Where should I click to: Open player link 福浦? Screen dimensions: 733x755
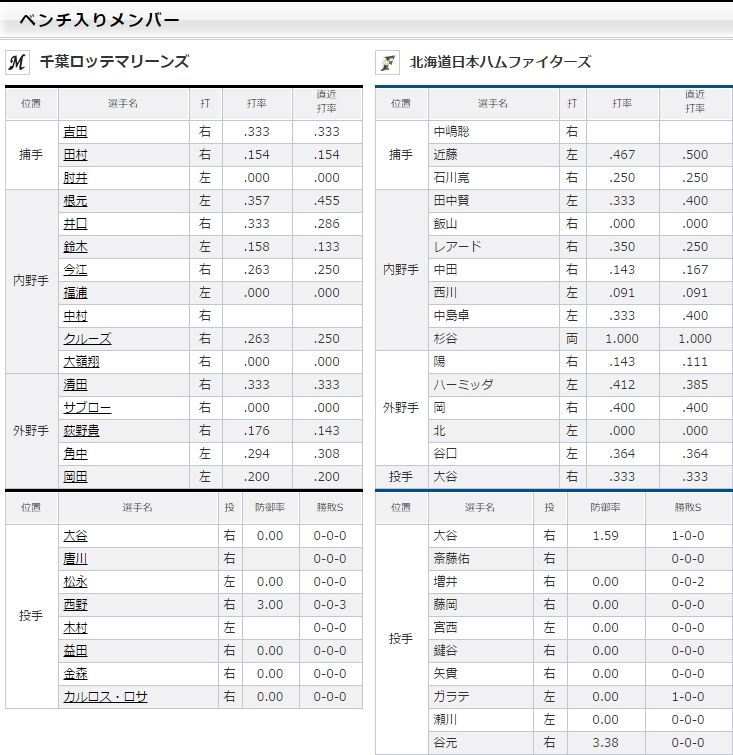76,293
